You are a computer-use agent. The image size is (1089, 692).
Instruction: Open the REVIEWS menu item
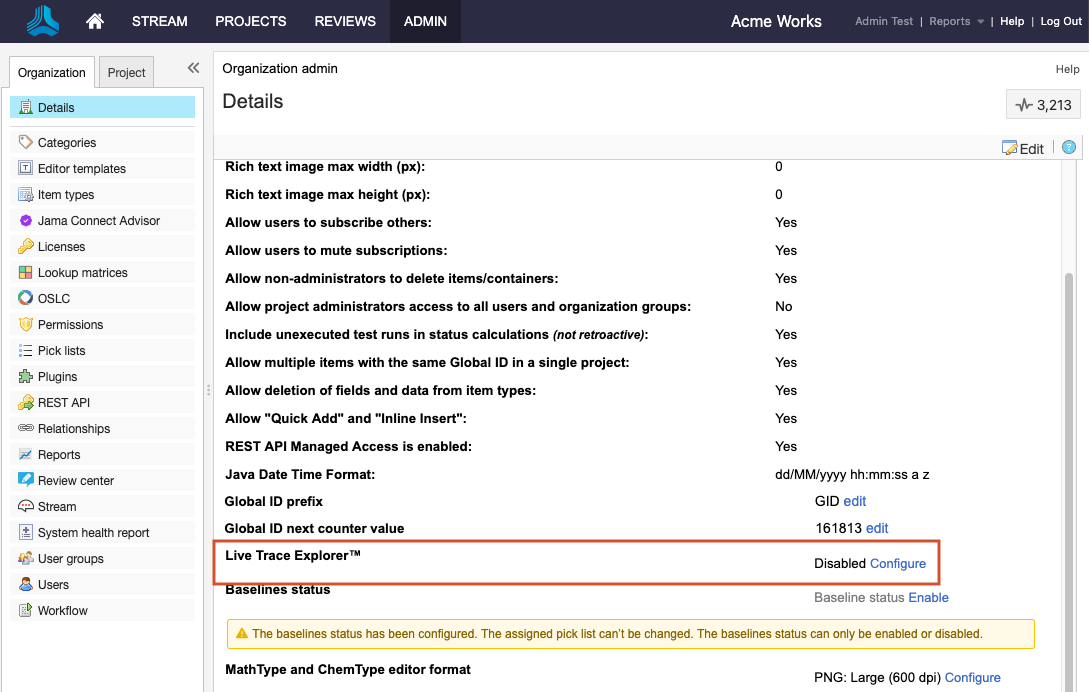(345, 20)
